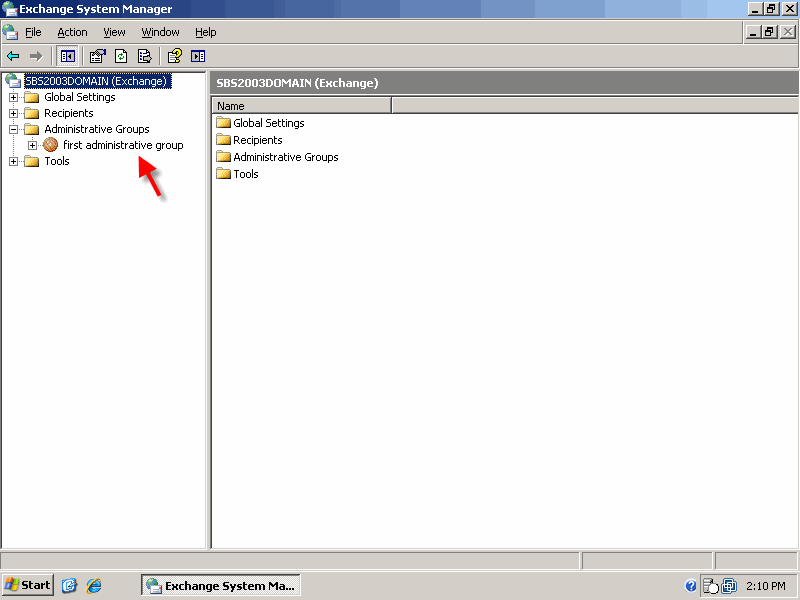Toggle the Show/Hide Console Tree button
Image resolution: width=800 pixels, height=600 pixels.
tap(67, 56)
